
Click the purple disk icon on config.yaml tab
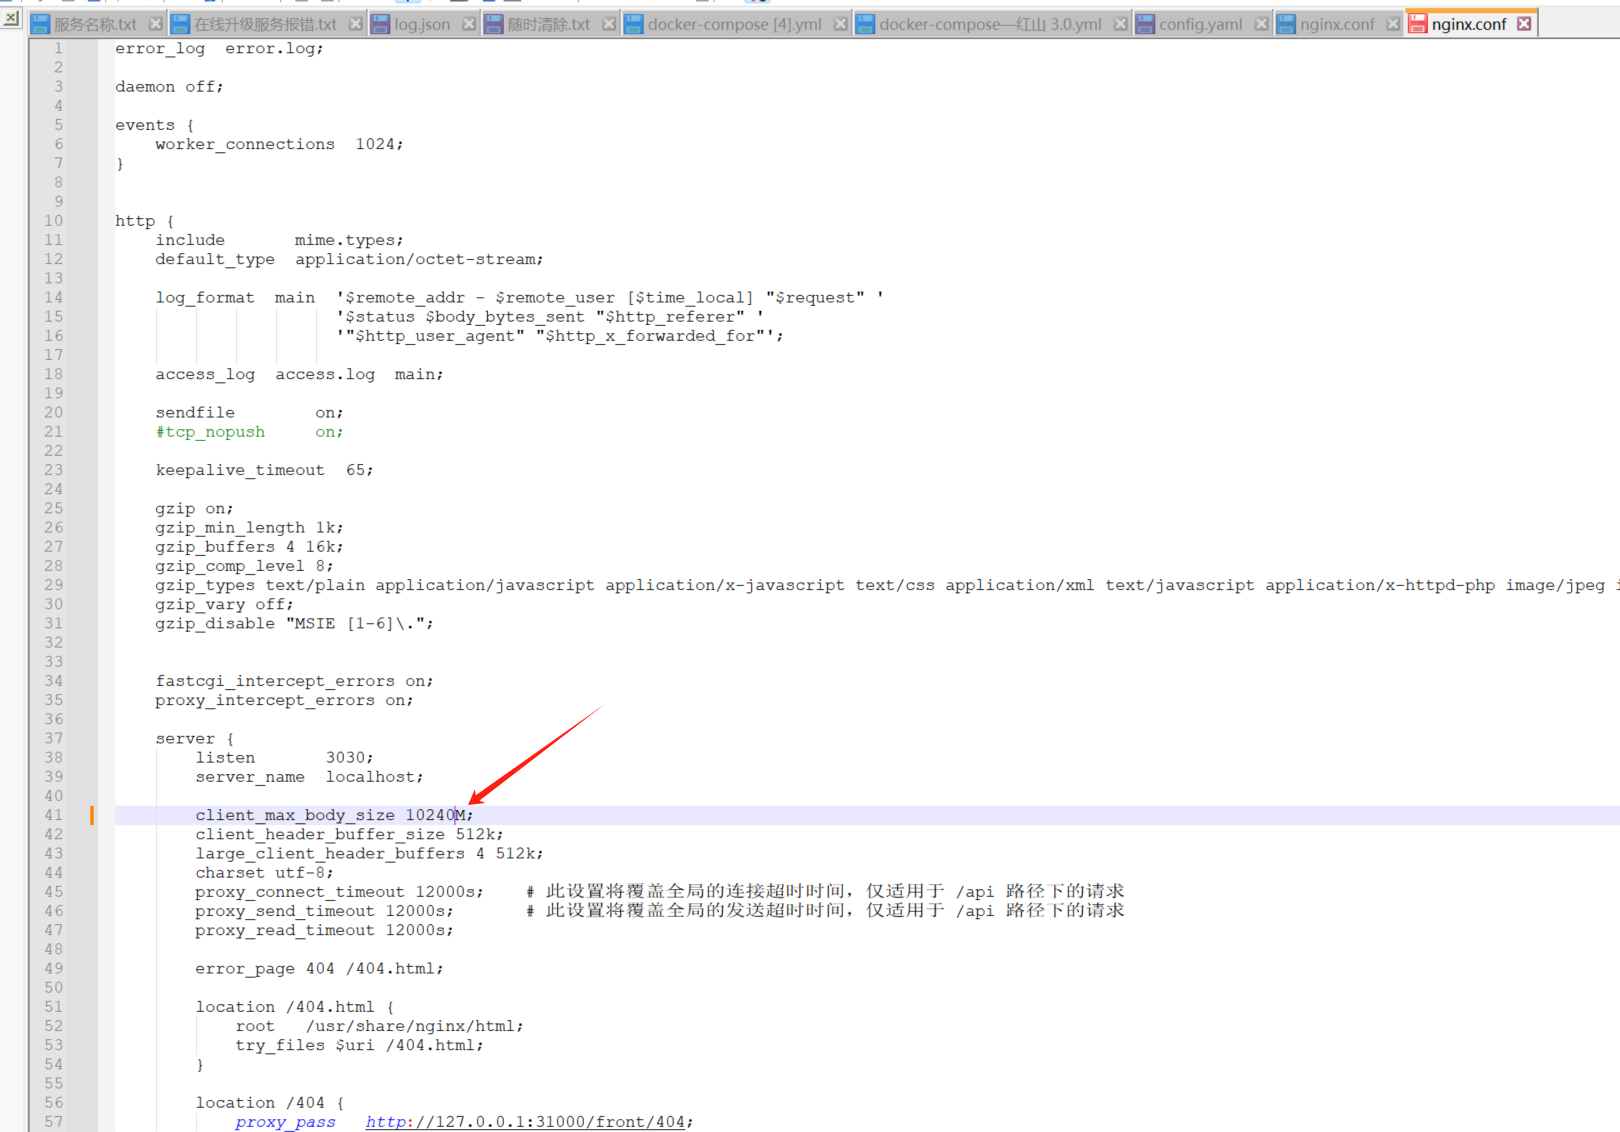[x=1145, y=24]
